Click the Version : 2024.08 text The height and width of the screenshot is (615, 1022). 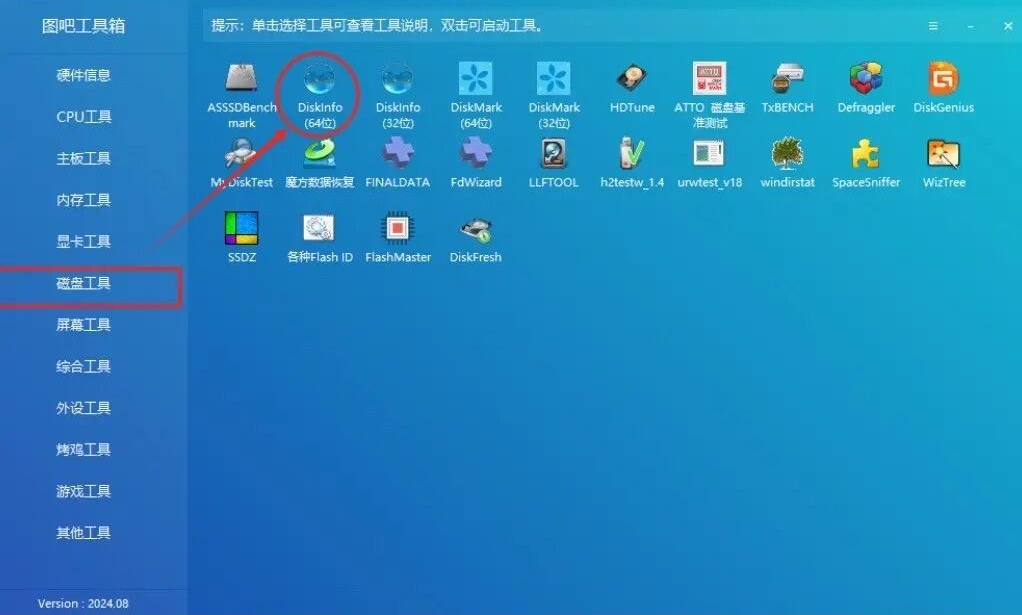point(83,604)
